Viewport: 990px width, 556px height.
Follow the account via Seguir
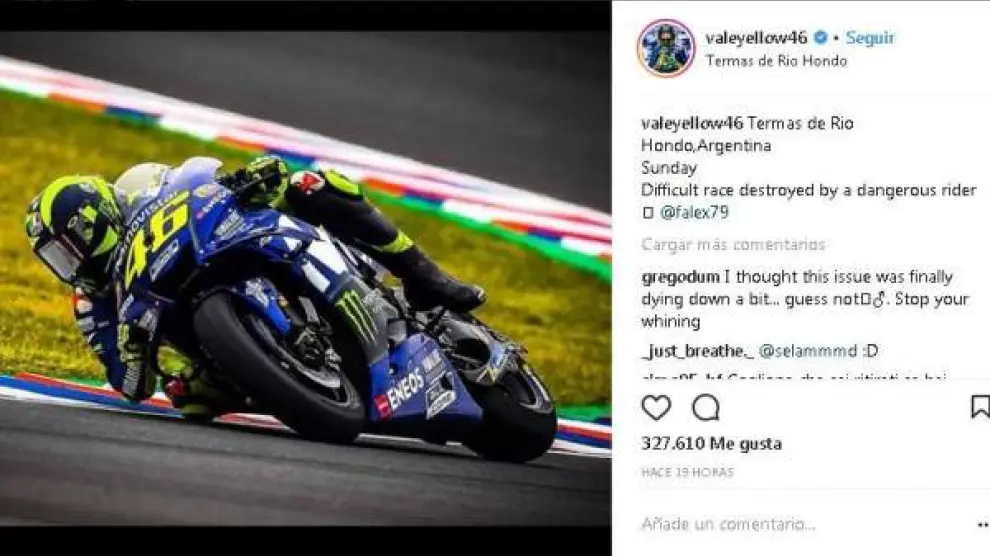click(x=870, y=38)
